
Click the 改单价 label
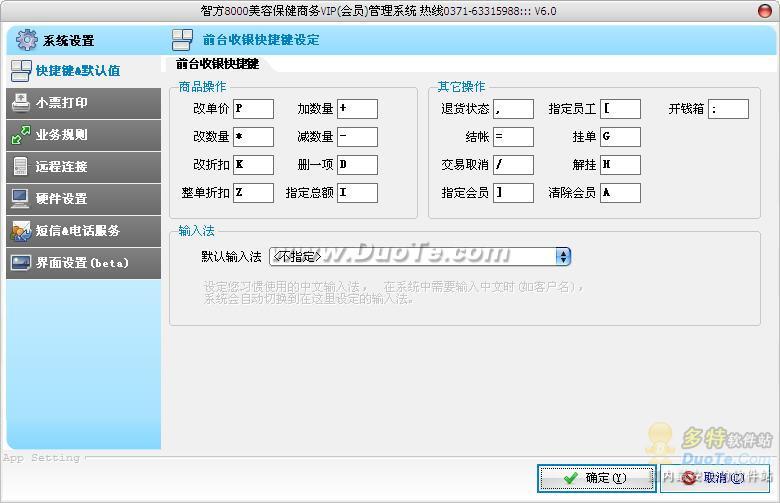tap(211, 108)
